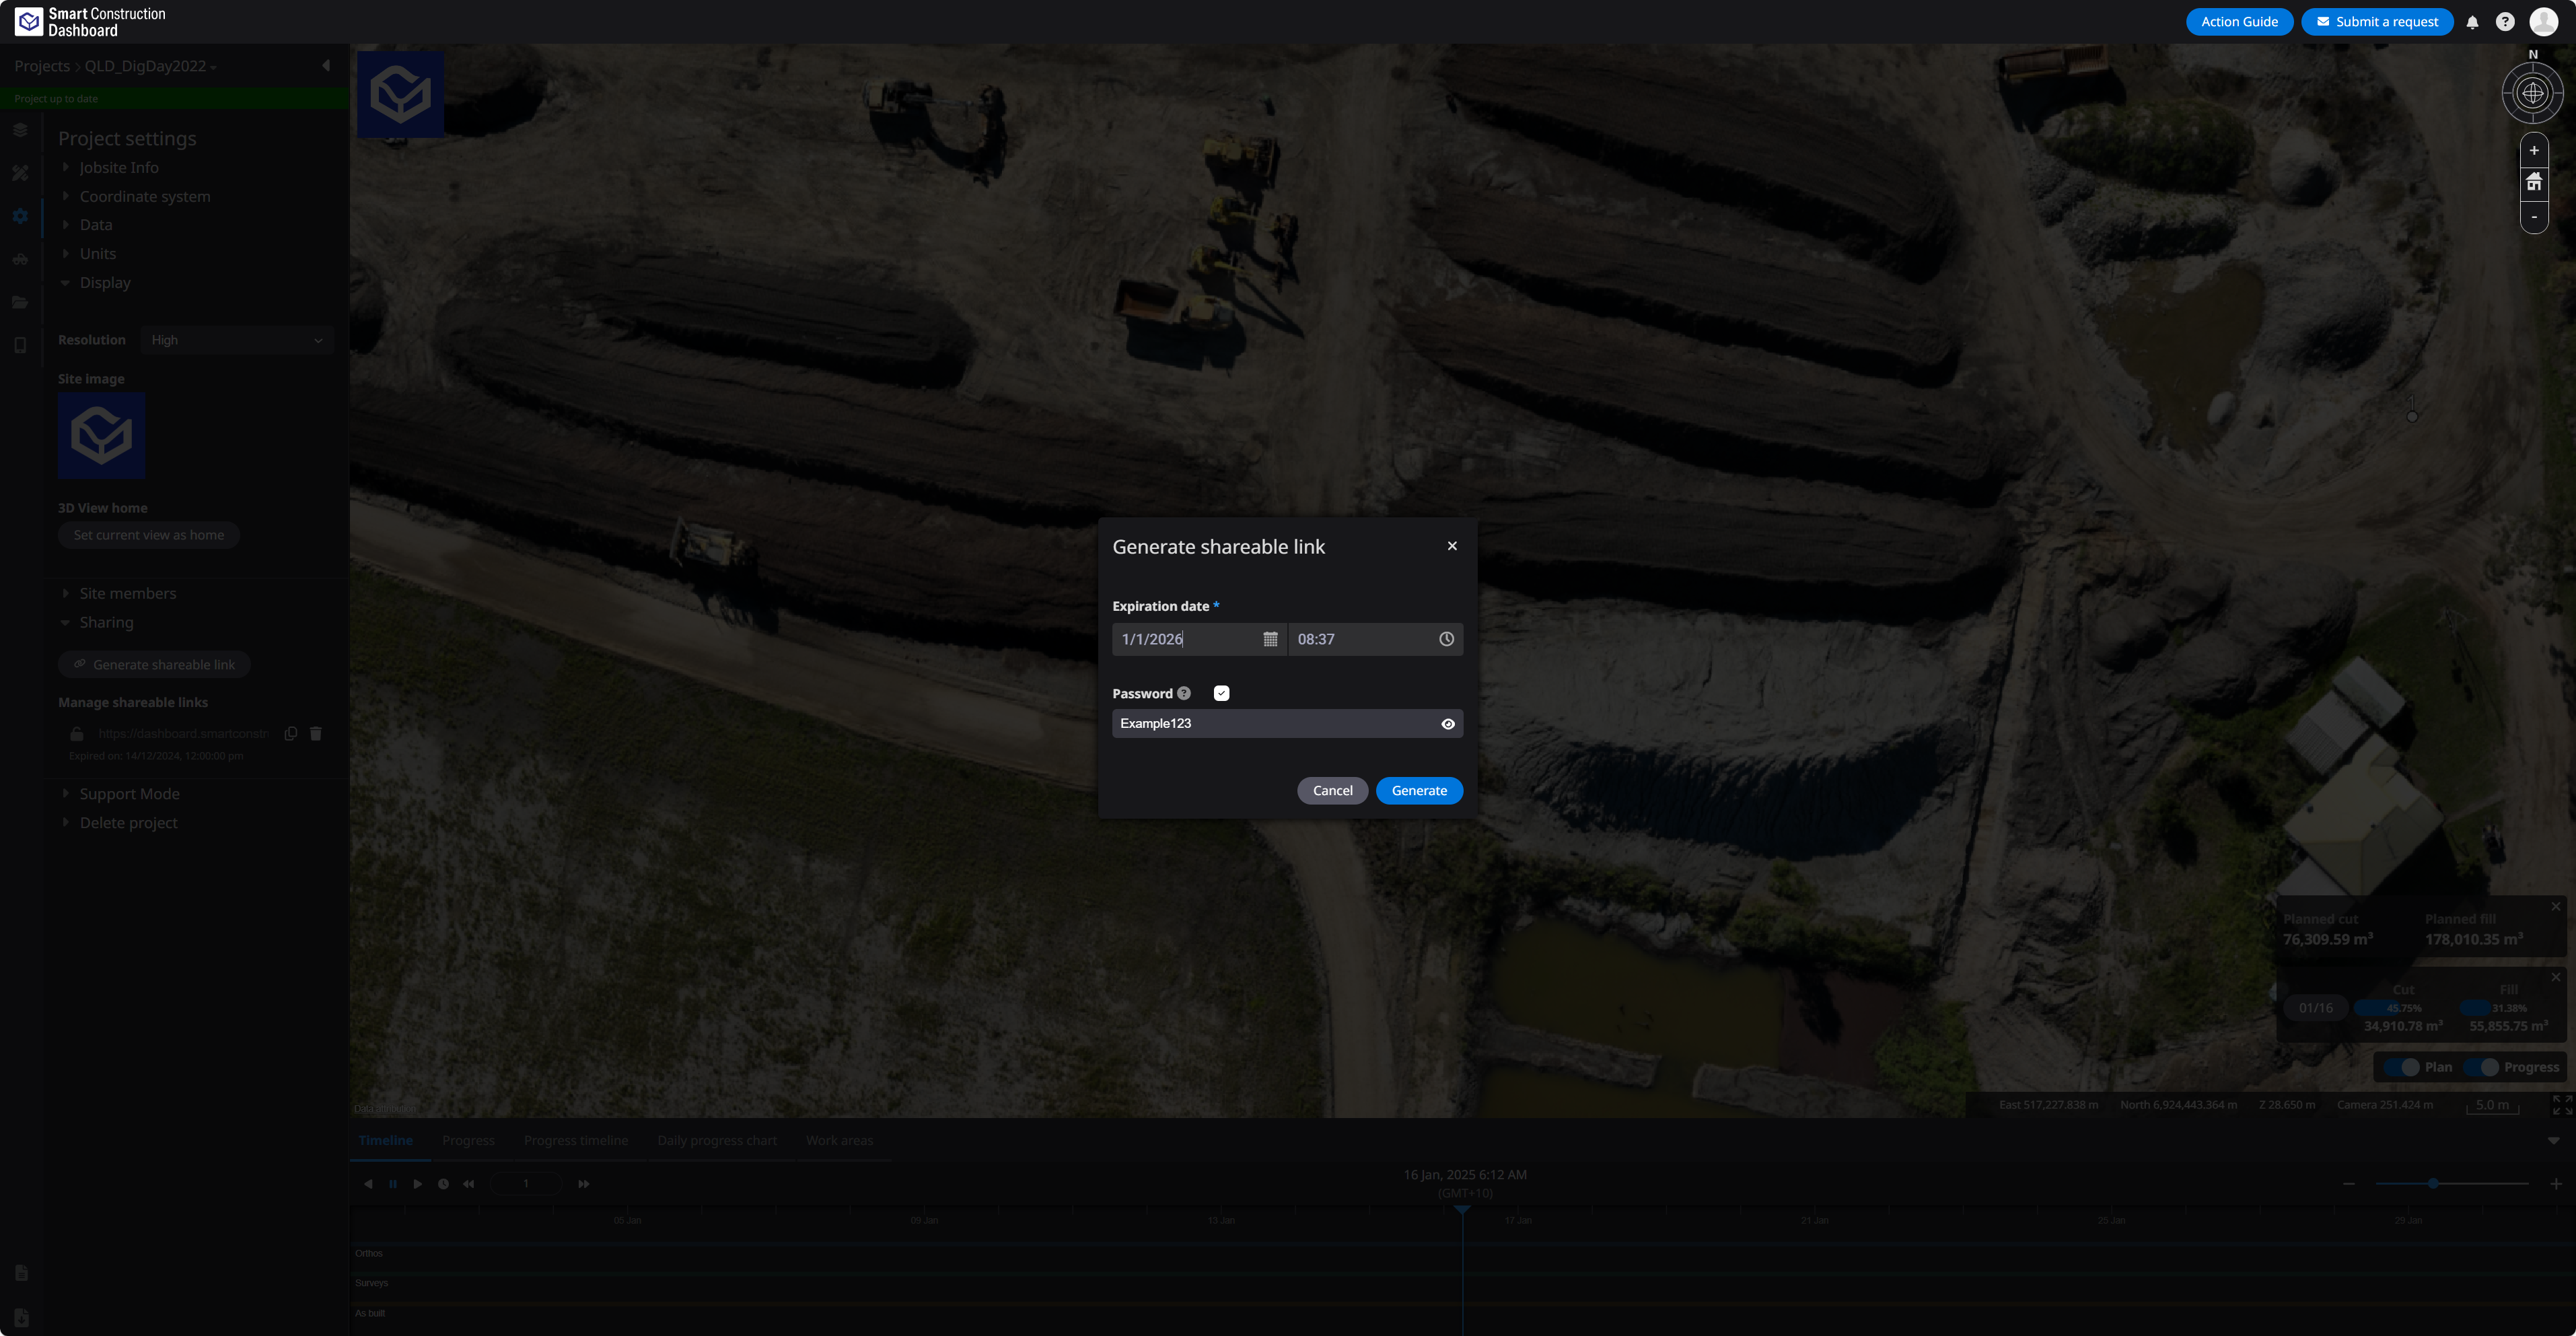Open the user profile avatar

click(2543, 22)
